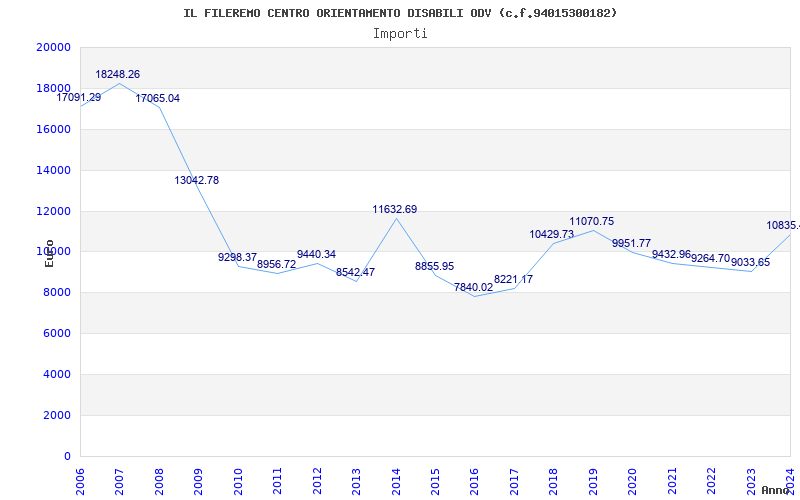Viewport: 800px width, 500px height.
Task: Click the 11070.75 data label
Action: [592, 221]
